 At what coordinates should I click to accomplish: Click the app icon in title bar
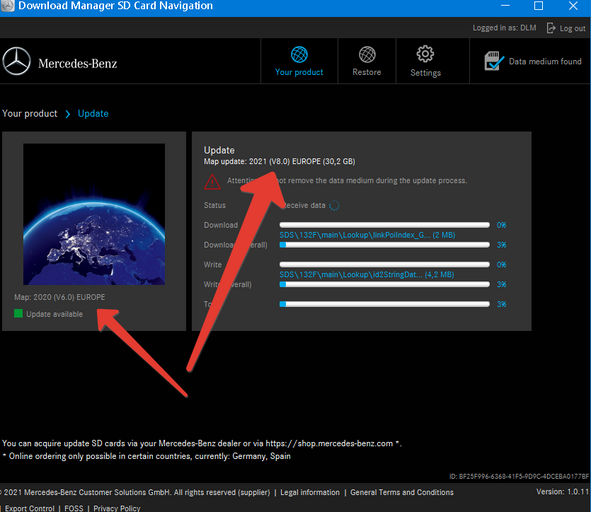[7, 5]
